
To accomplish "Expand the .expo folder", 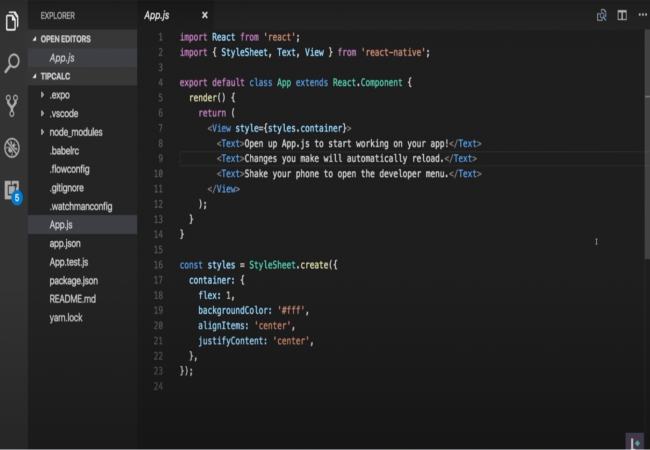I will [x=62, y=95].
